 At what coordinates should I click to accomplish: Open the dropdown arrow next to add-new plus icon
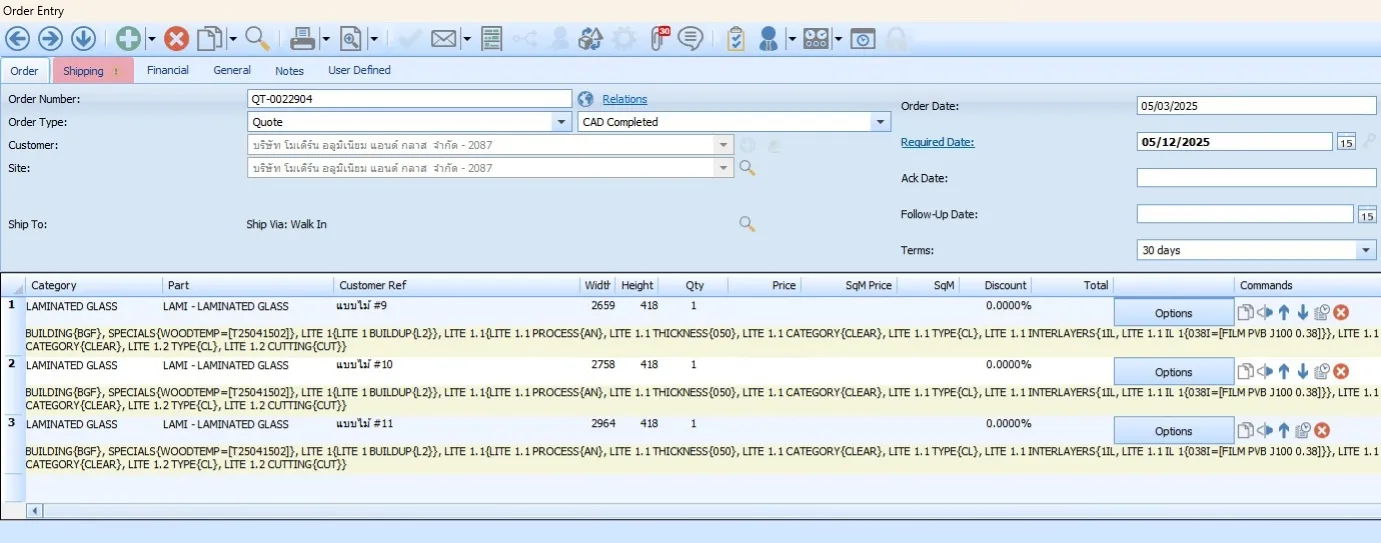coord(151,40)
